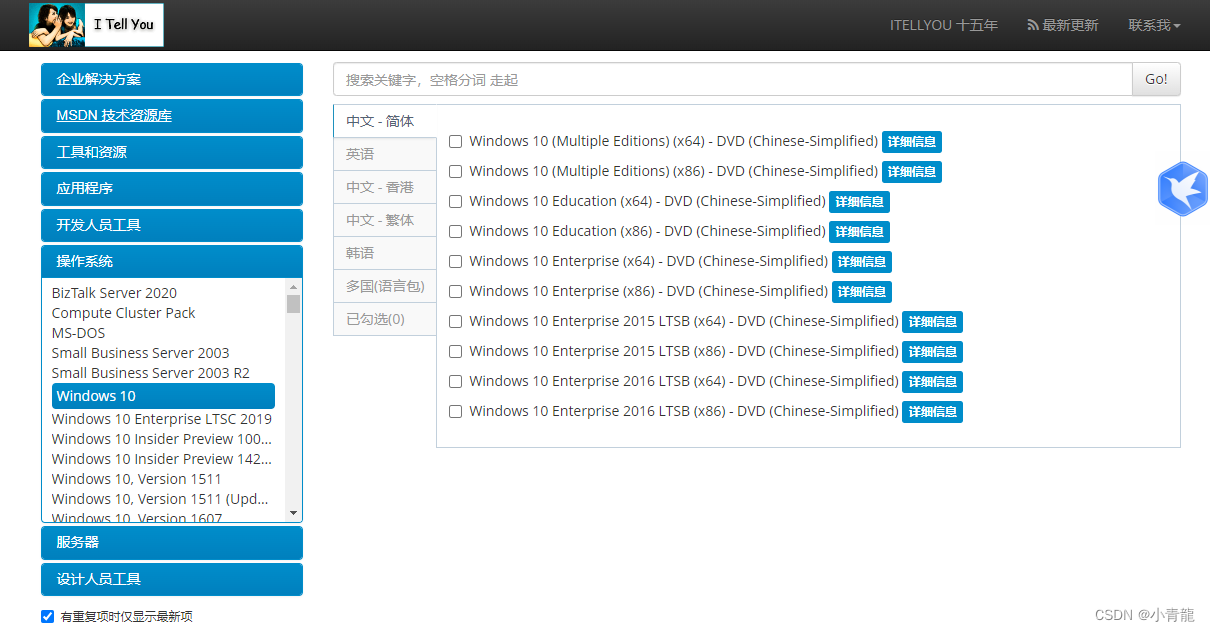Show 详细信息 for Multiple Editions (x86)
1210x631 pixels.
[912, 172]
